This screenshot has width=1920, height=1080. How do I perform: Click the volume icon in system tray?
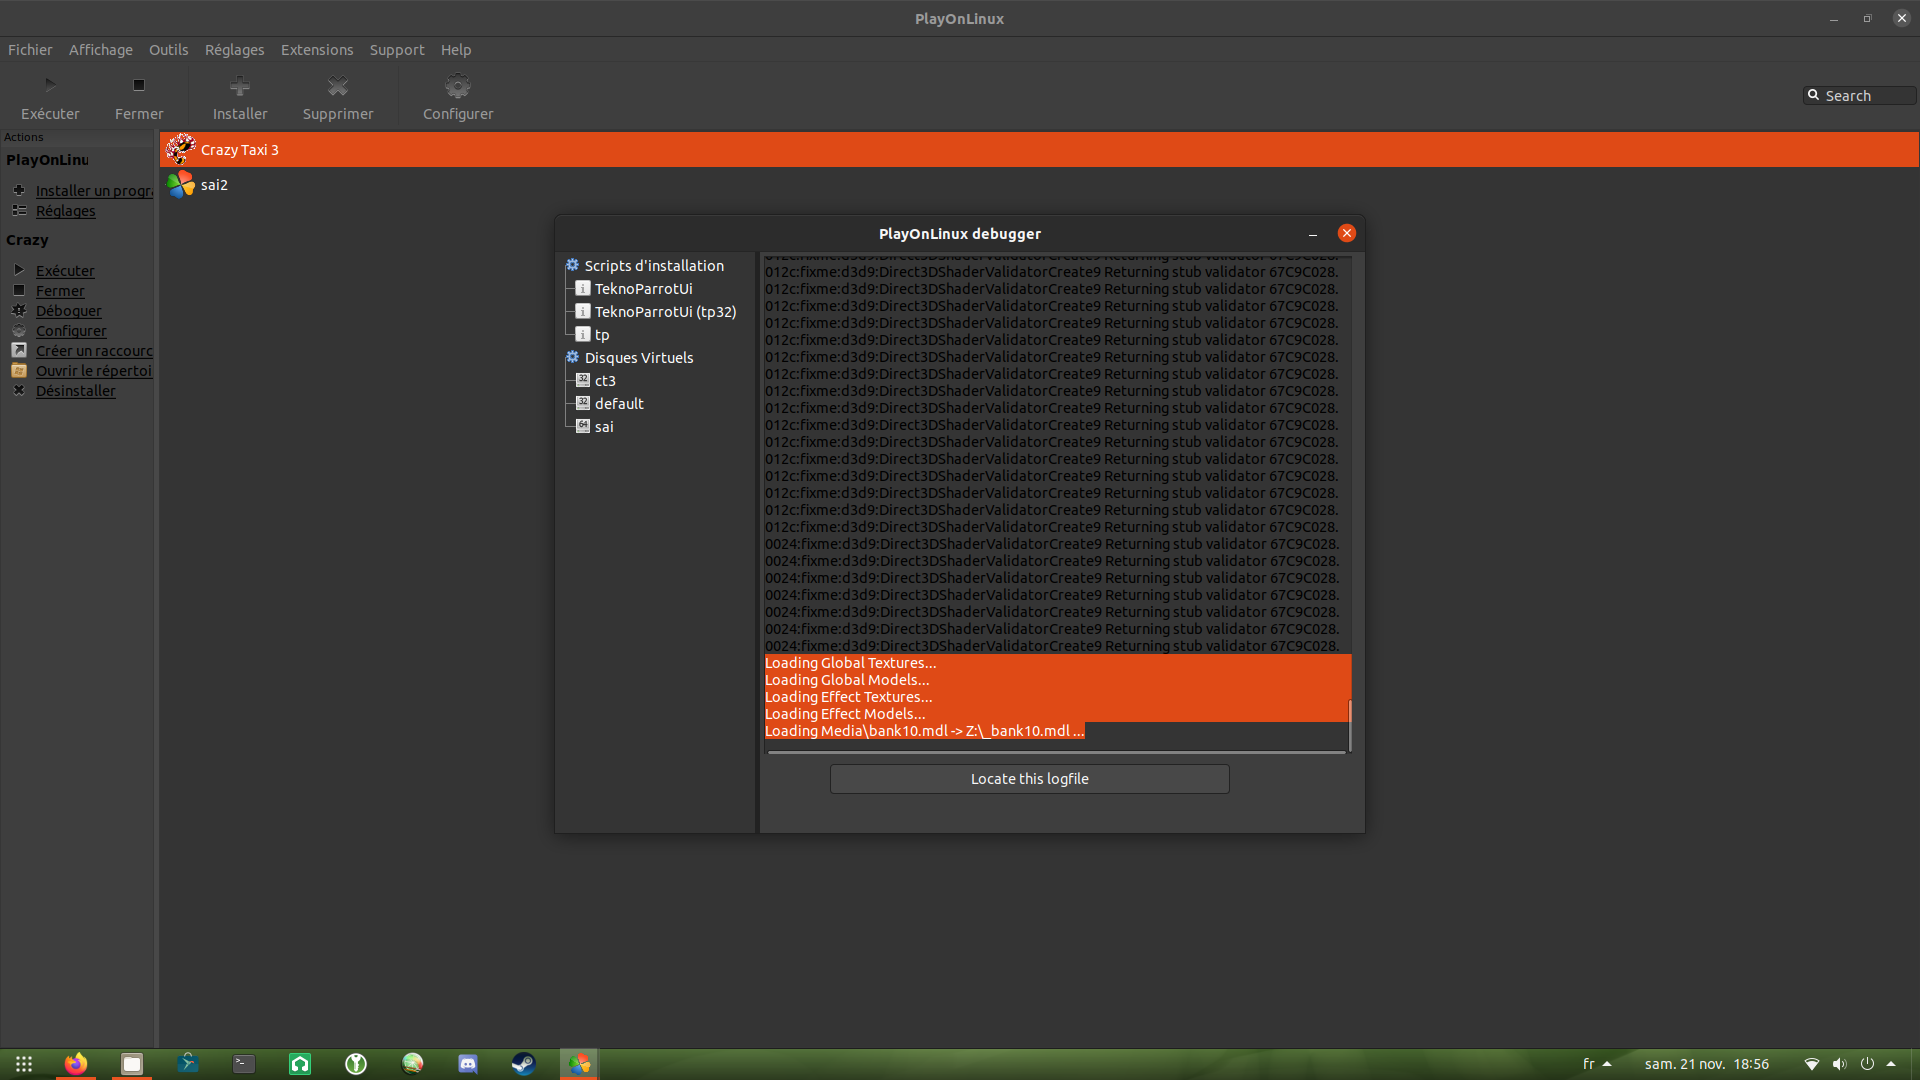[x=1840, y=1064]
